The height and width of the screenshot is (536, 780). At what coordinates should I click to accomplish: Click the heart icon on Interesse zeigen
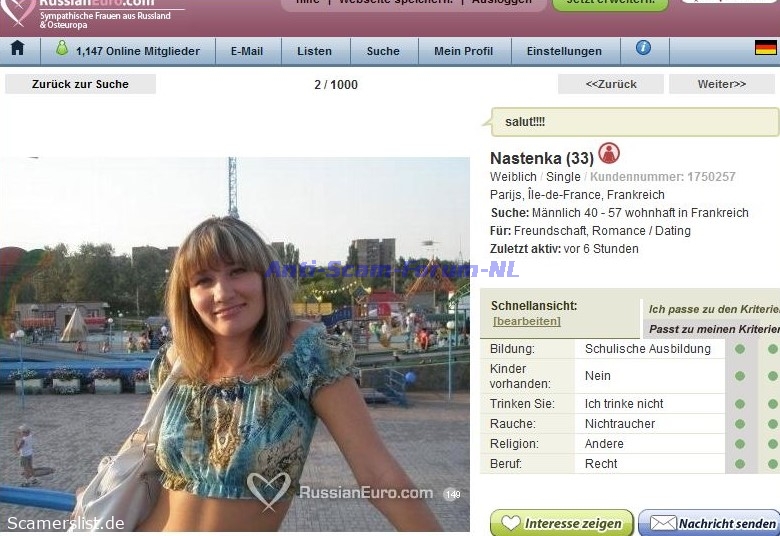point(511,523)
